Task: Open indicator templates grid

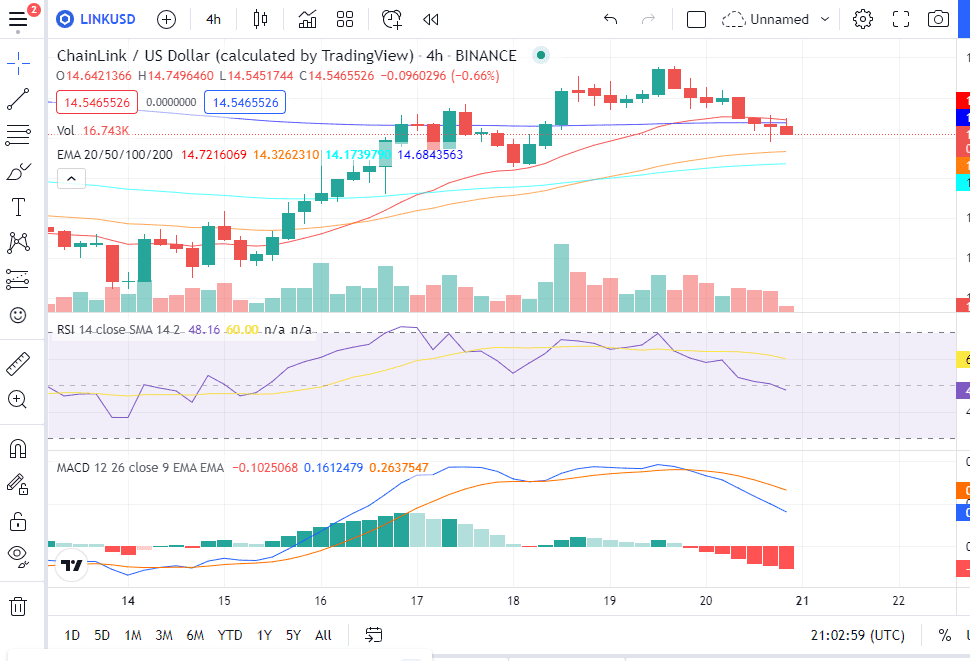Action: [x=345, y=20]
